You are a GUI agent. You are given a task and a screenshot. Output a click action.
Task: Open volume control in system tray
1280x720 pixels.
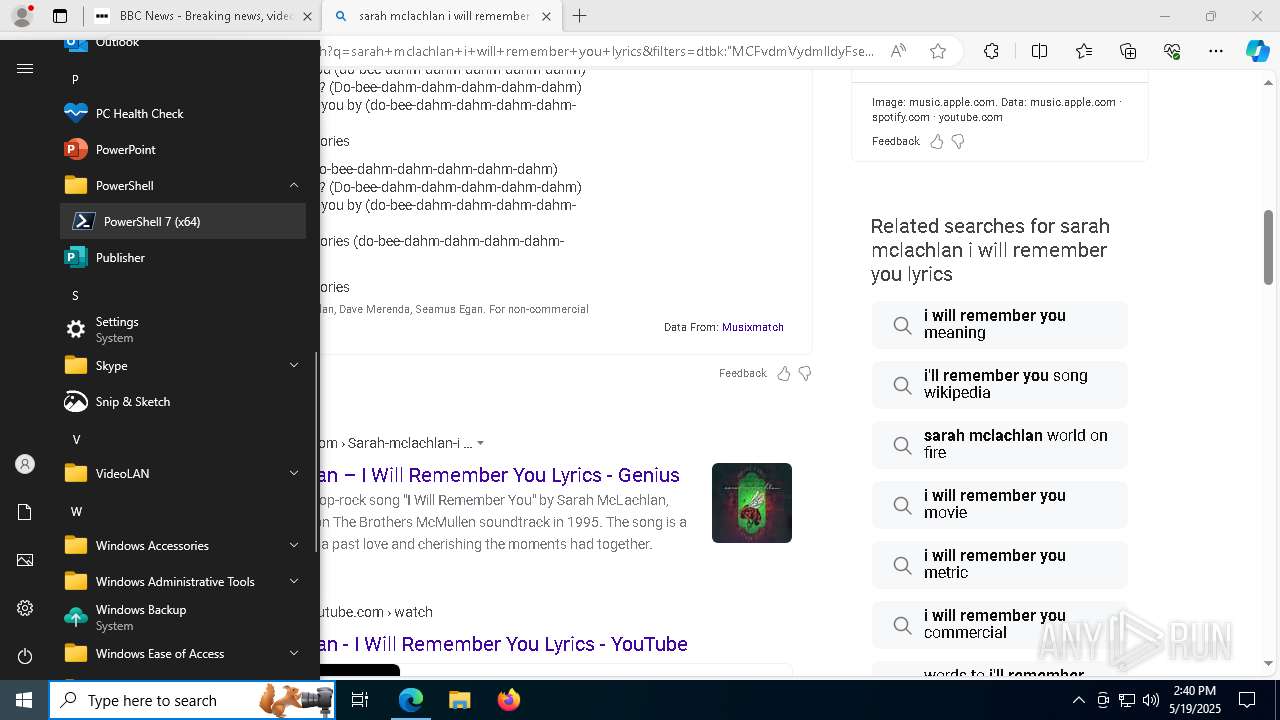[1151, 700]
